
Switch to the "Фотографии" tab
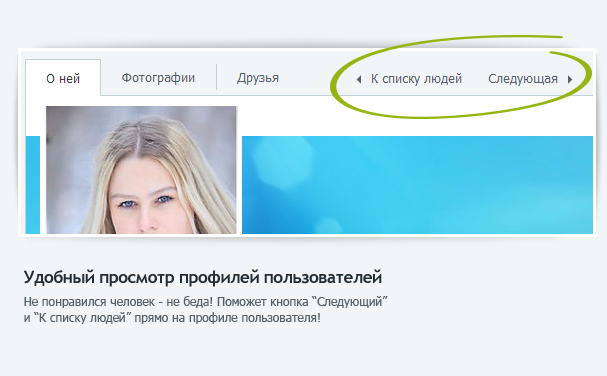tap(158, 78)
